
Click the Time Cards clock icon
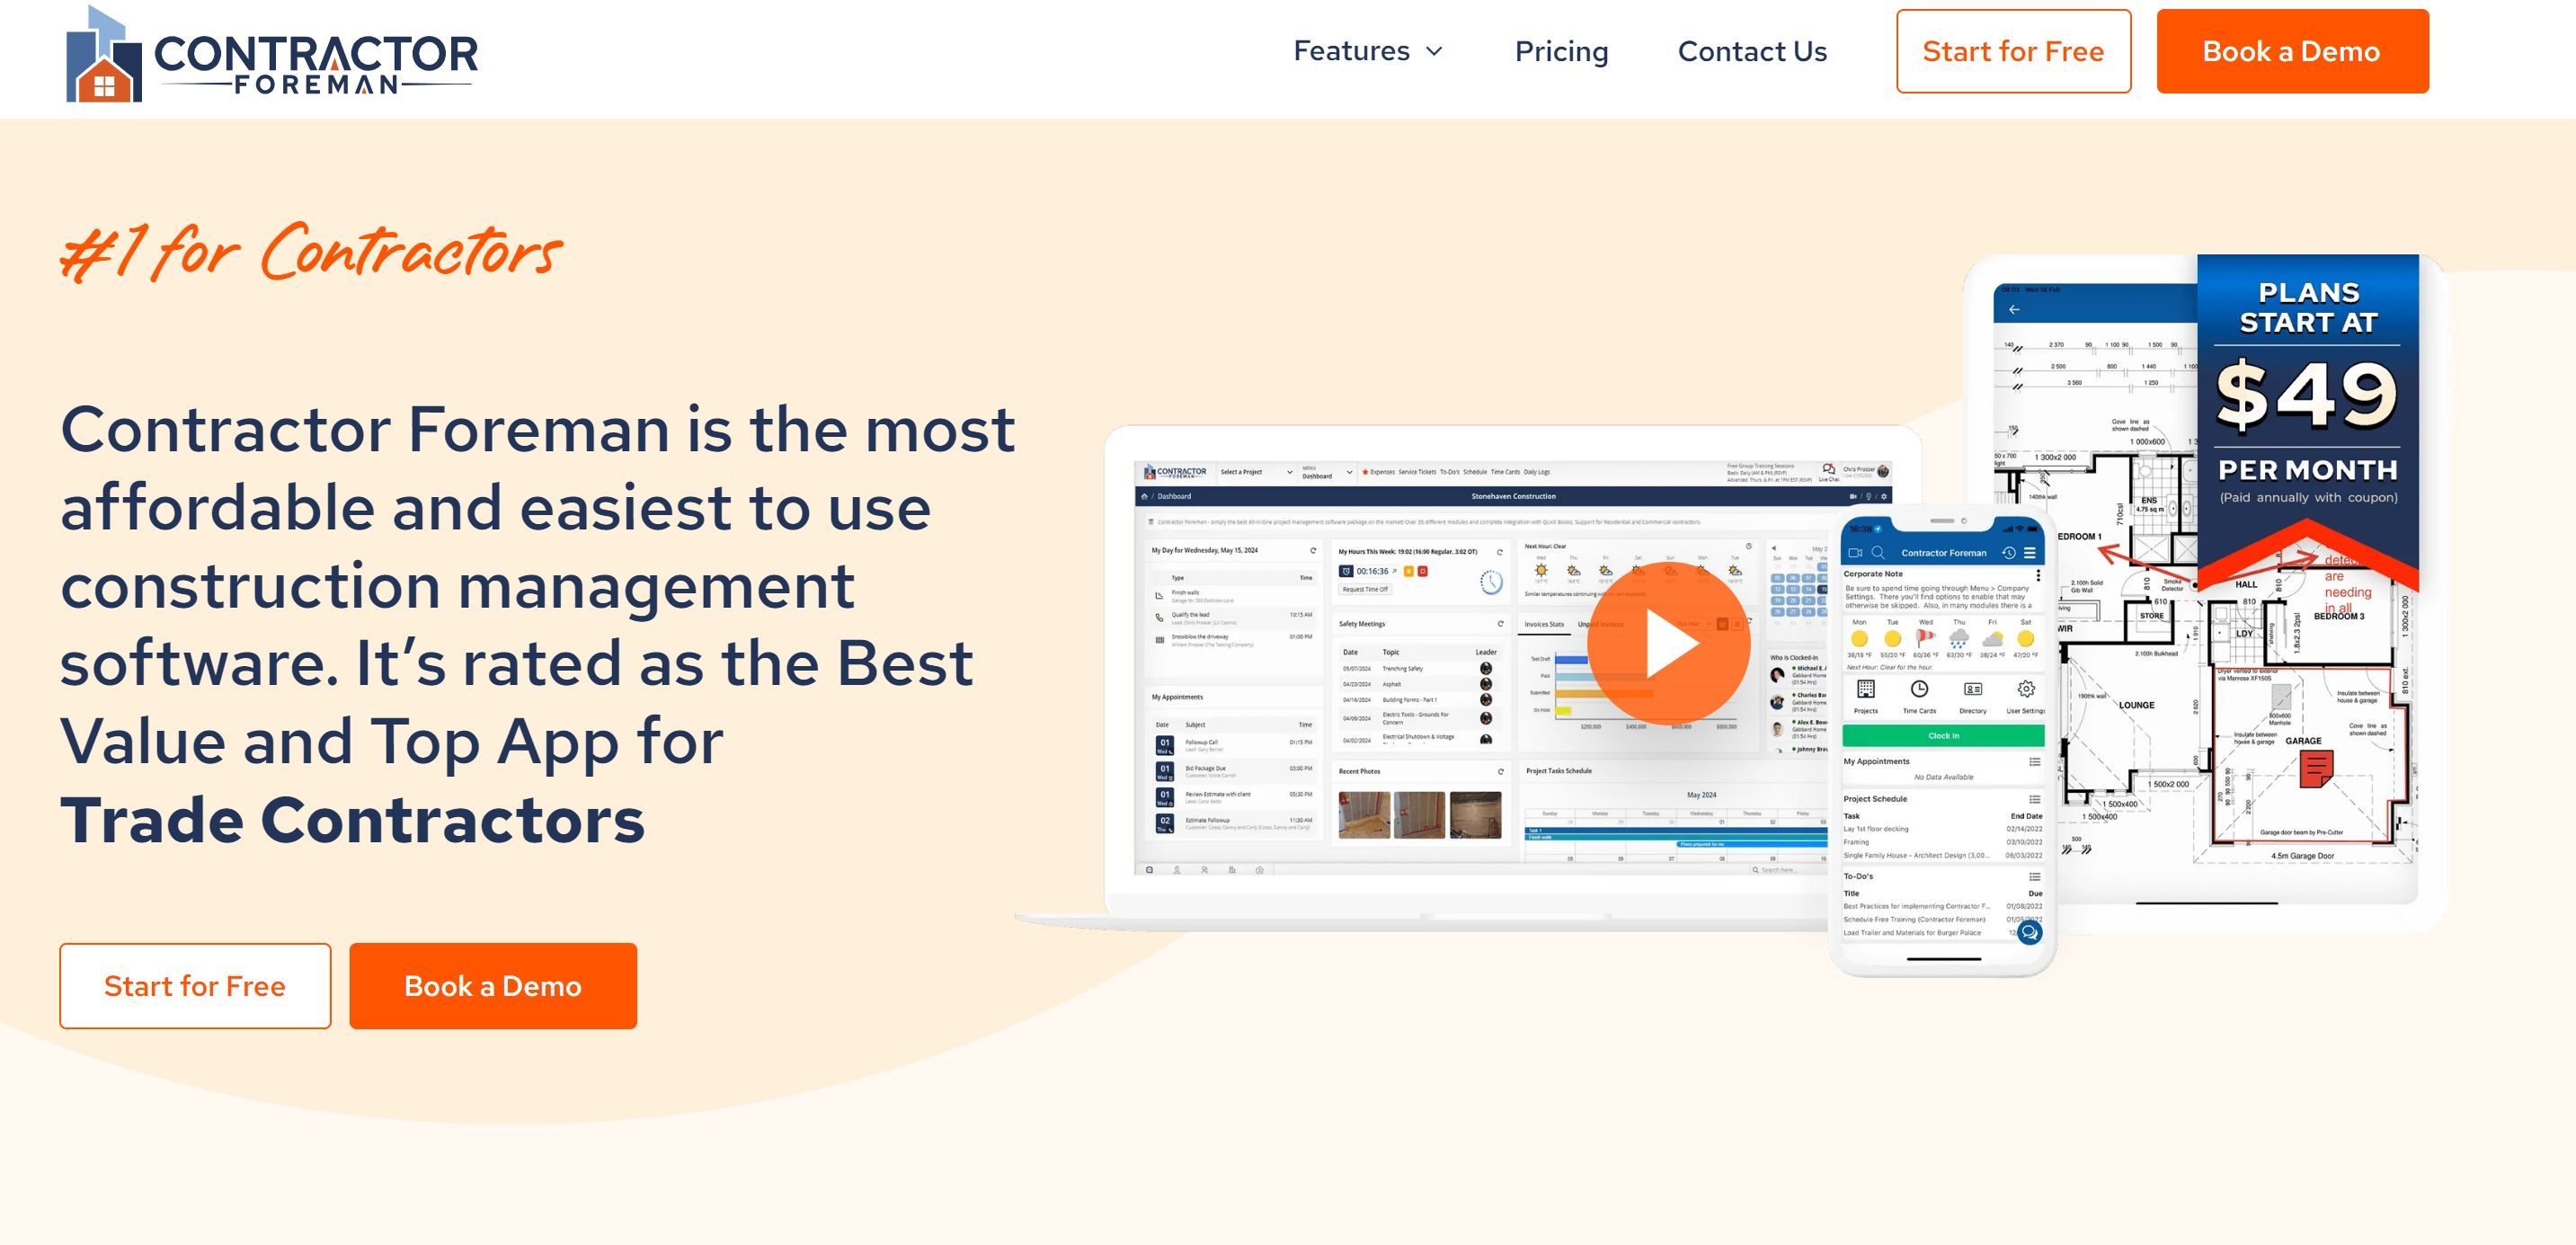[x=1919, y=690]
